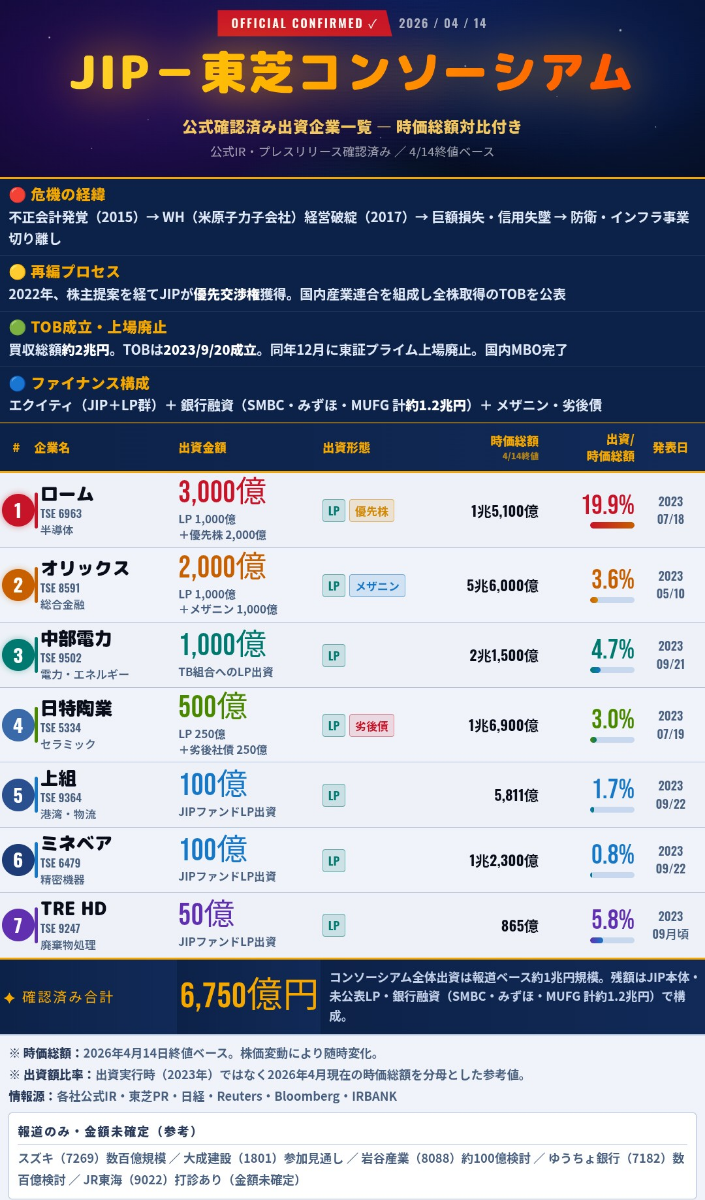The width and height of the screenshot is (705, 1200).
Task: Click the 2,000億 investment amount
Action: (x=222, y=567)
